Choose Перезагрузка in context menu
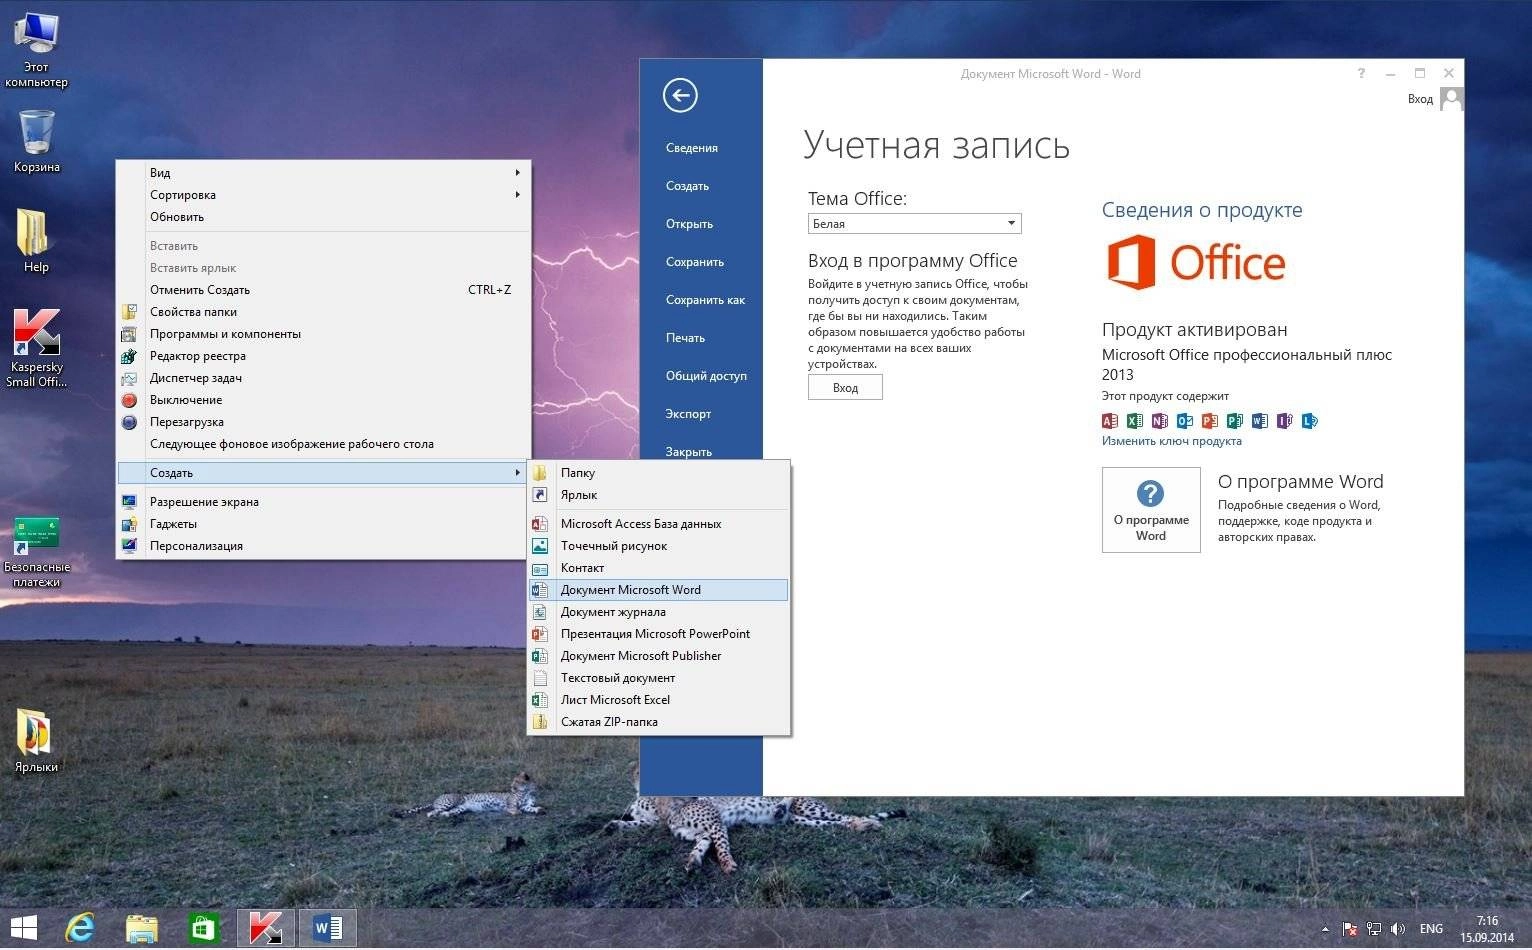1532x950 pixels. (324, 422)
